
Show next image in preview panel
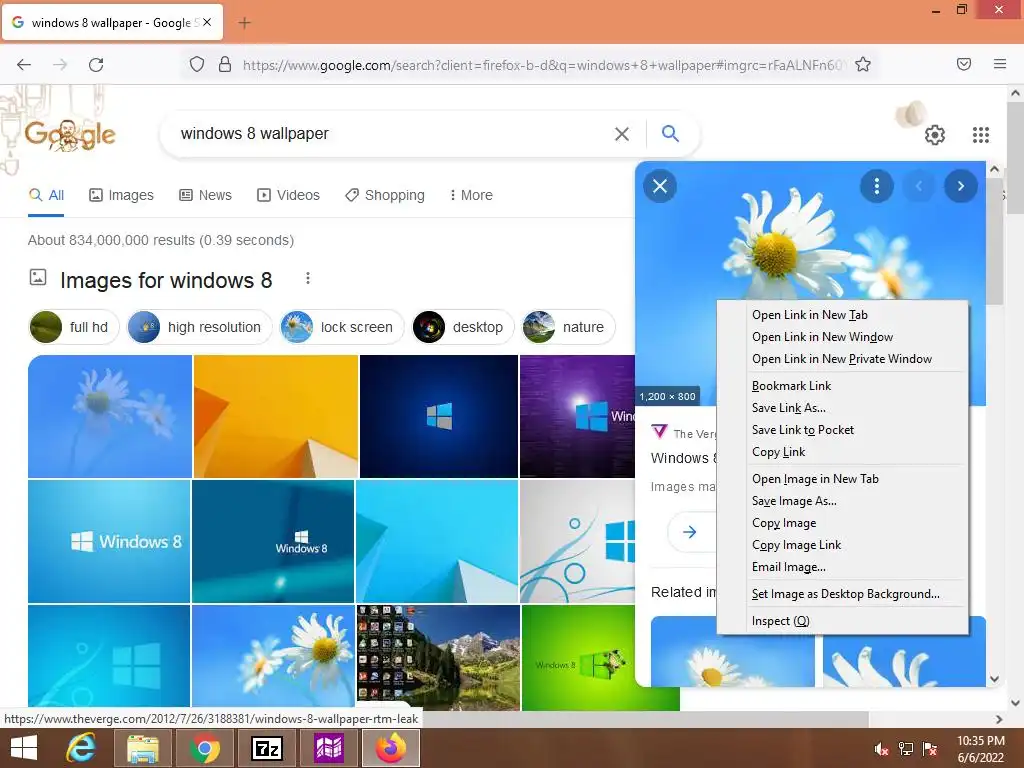pyautogui.click(x=961, y=186)
